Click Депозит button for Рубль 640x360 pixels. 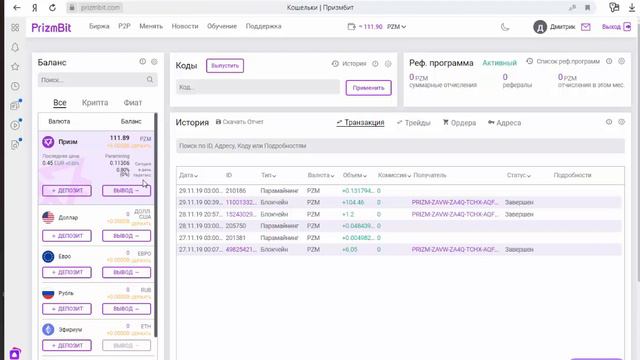click(x=67, y=309)
